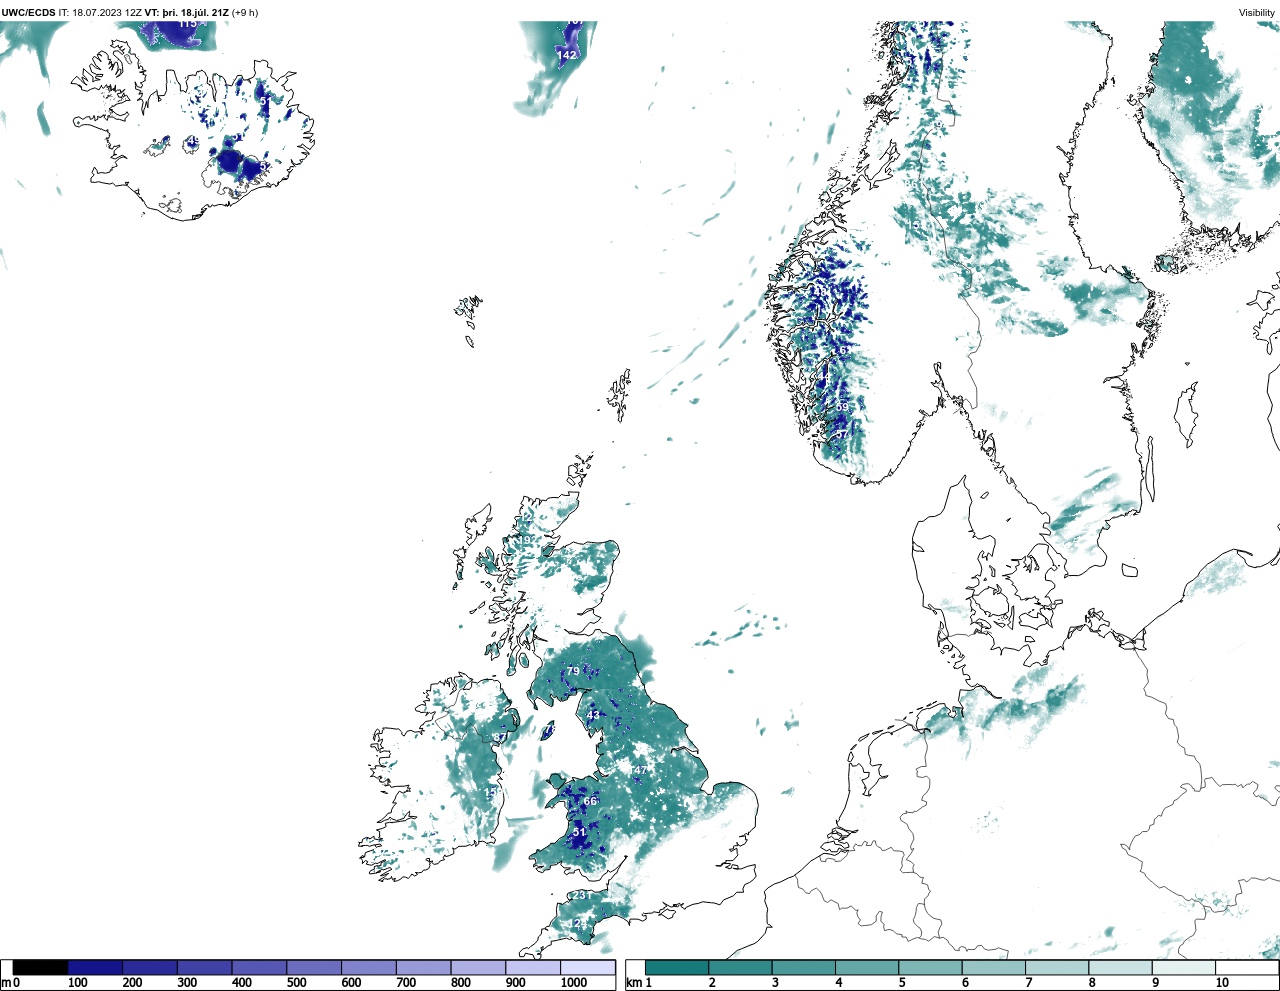Image resolution: width=1280 pixels, height=991 pixels.
Task: Select the pale 900–1000 m legend swatch
Action: (x=533, y=967)
